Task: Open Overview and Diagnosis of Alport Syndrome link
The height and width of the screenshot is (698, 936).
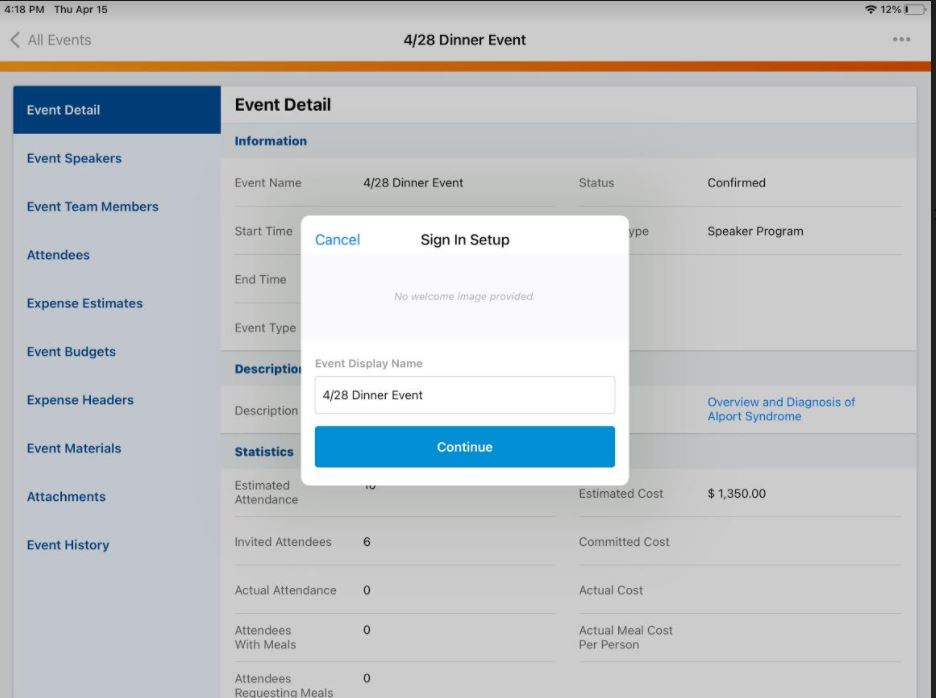Action: click(x=781, y=409)
